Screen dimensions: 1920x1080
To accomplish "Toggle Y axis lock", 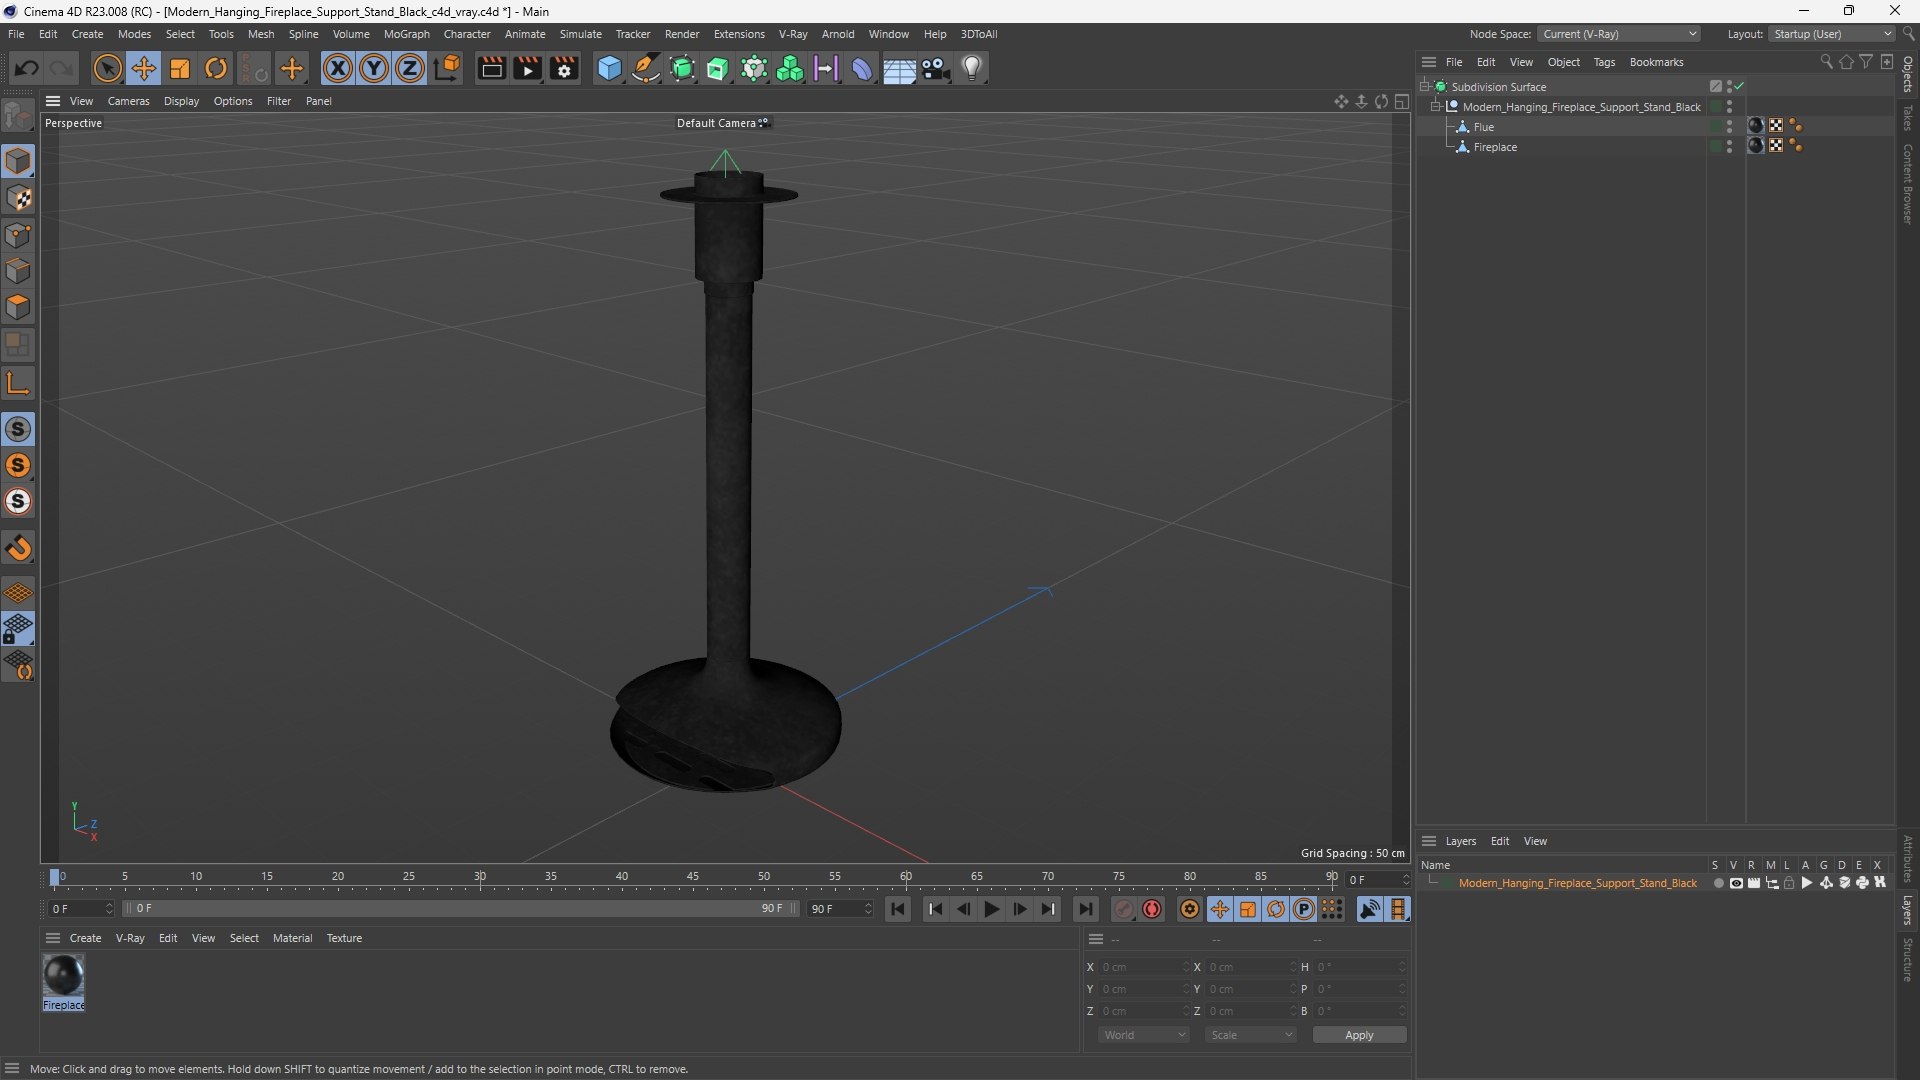I will pyautogui.click(x=374, y=68).
